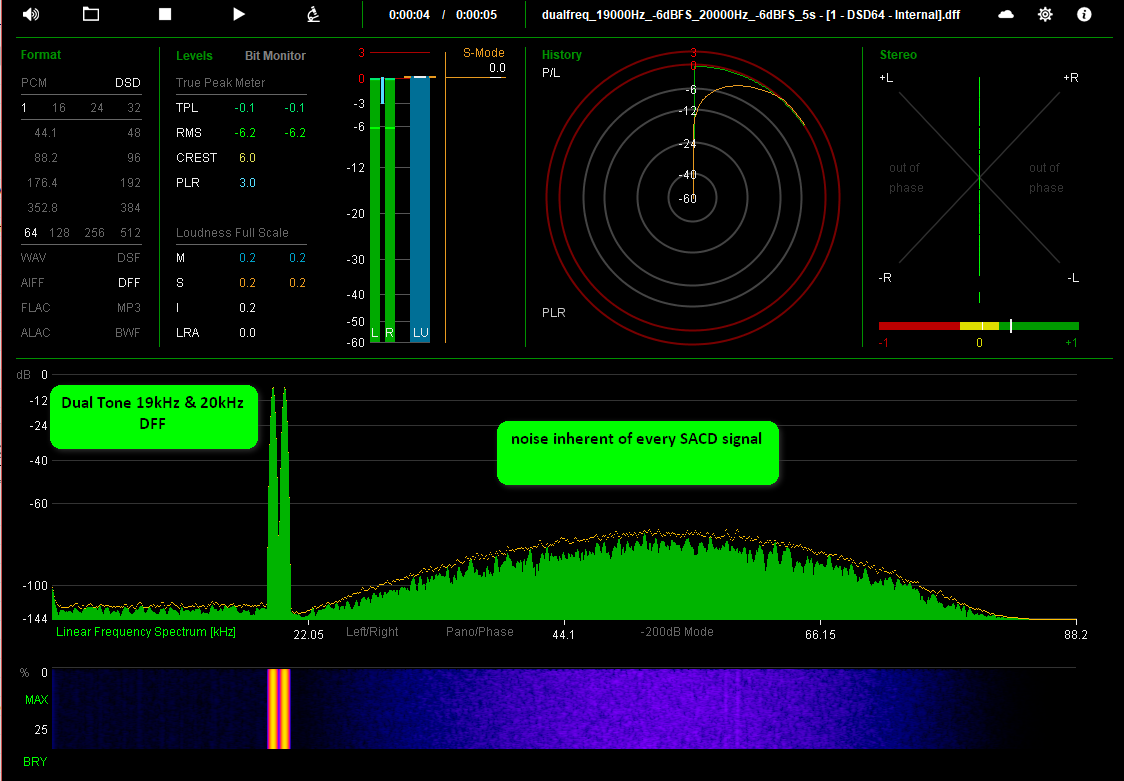
Task: Click the MP3 file type label
Action: [x=129, y=307]
